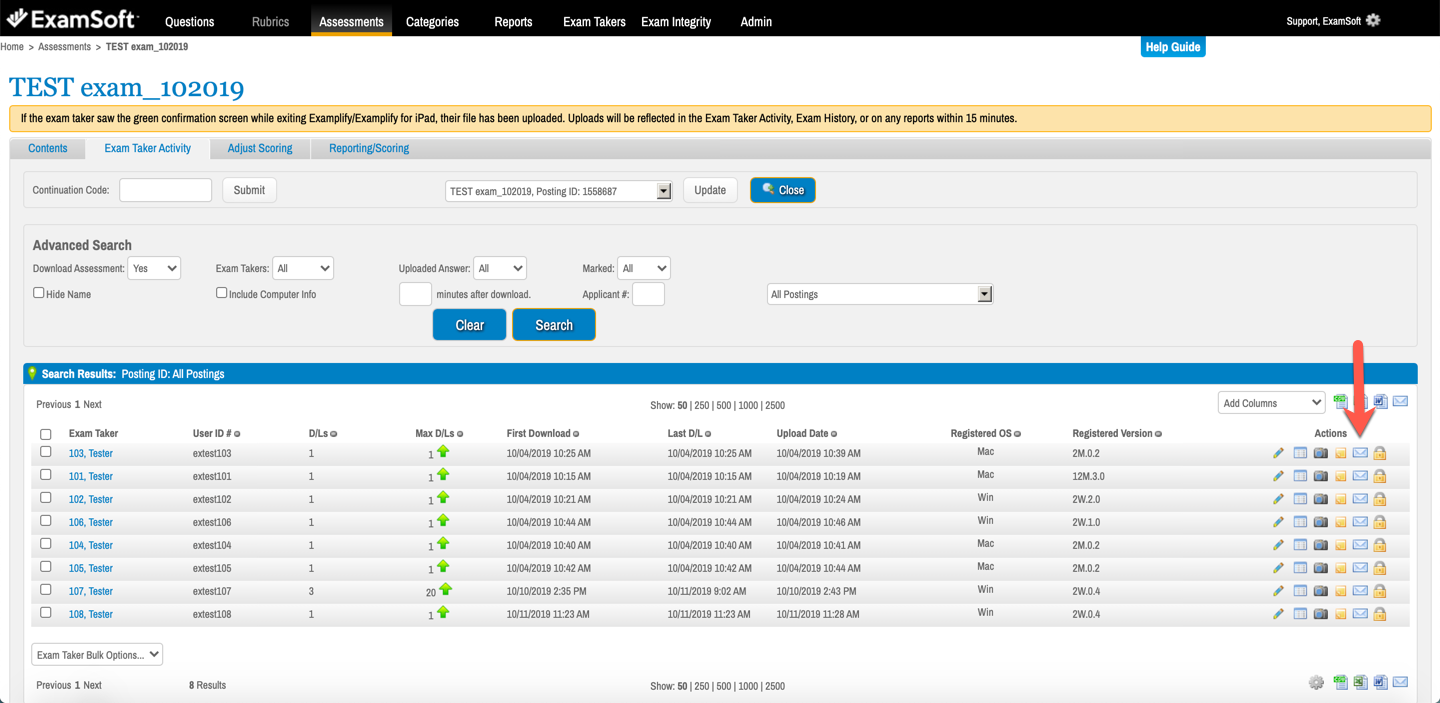Open the table view icon for 108, Tester
This screenshot has width=1440, height=703.
(1300, 614)
